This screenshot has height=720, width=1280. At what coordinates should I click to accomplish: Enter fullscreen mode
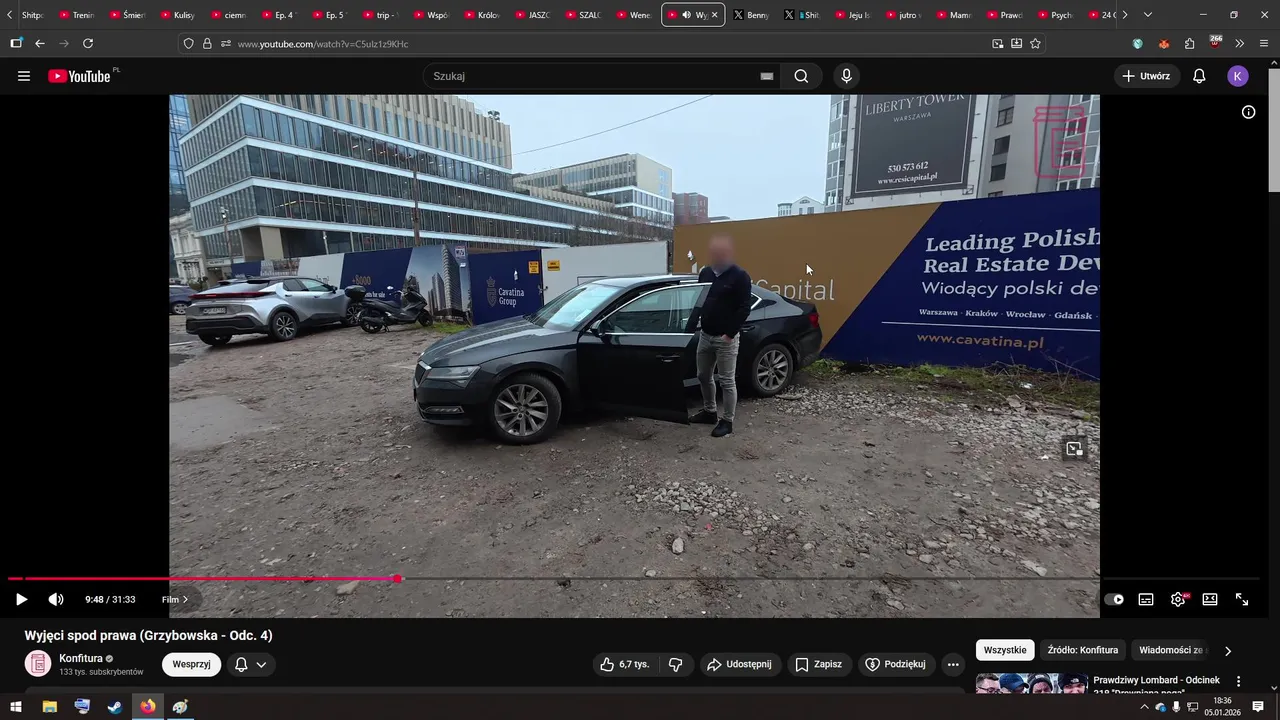click(1242, 599)
